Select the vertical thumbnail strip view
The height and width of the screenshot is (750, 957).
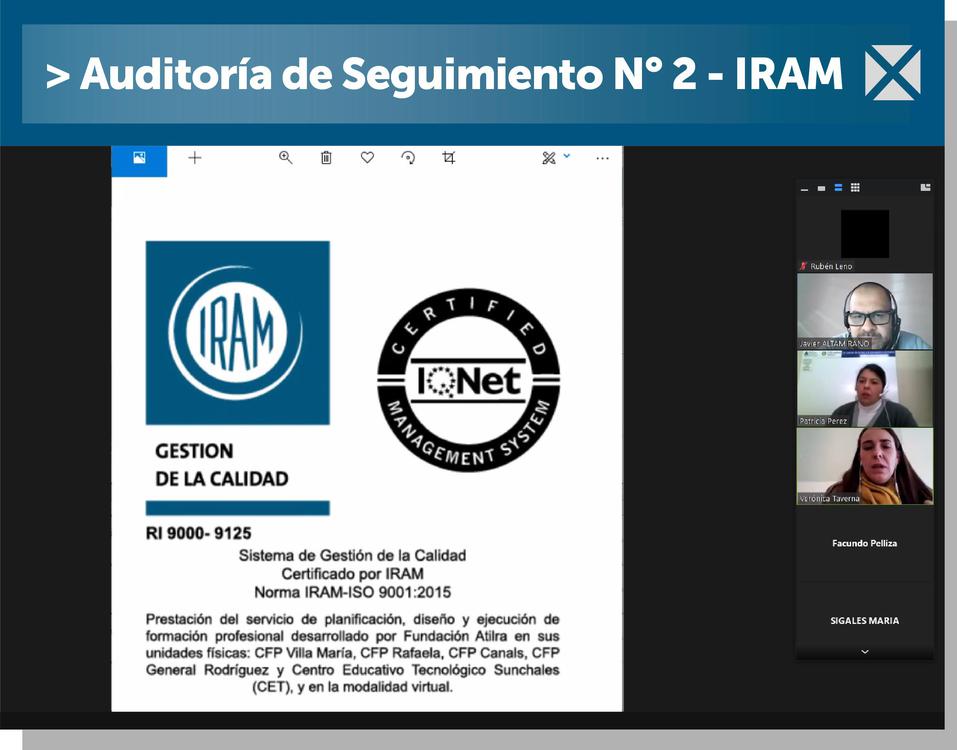838,188
